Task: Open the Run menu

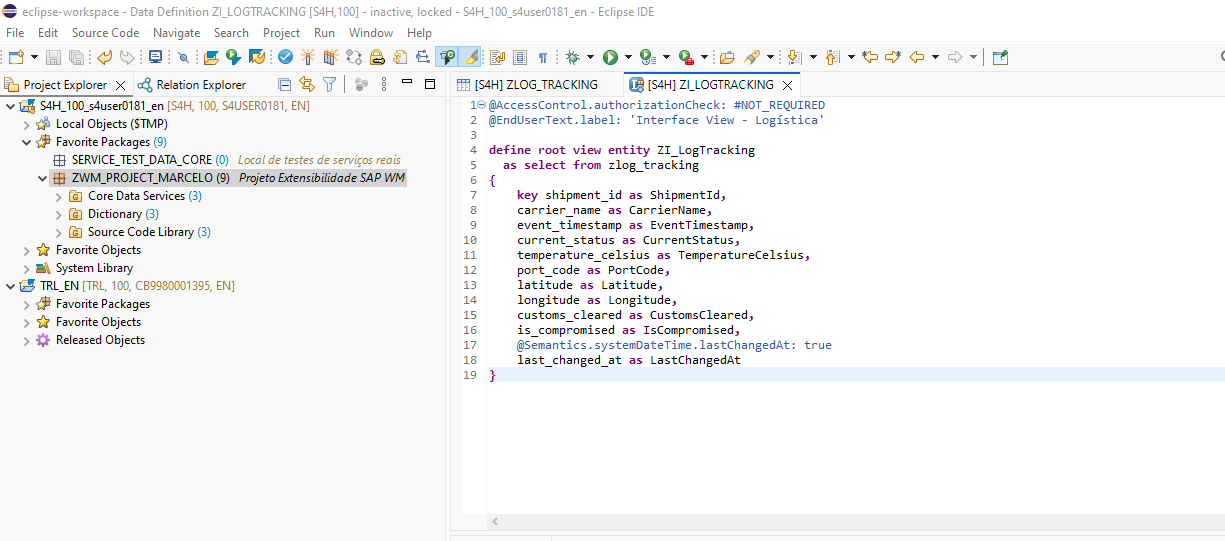Action: tap(324, 33)
